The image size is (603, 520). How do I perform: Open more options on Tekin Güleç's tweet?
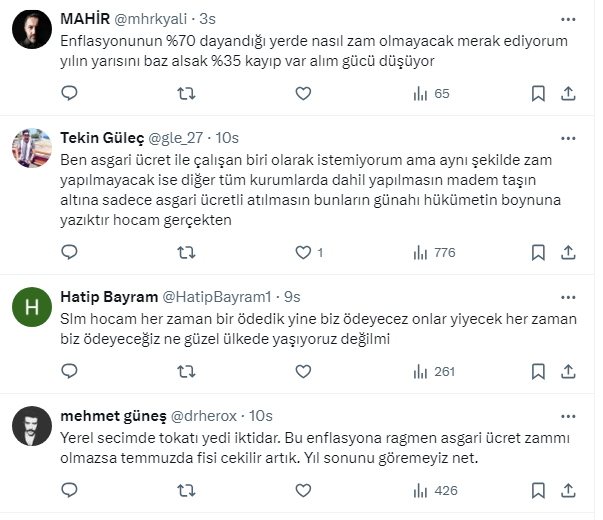pyautogui.click(x=568, y=137)
